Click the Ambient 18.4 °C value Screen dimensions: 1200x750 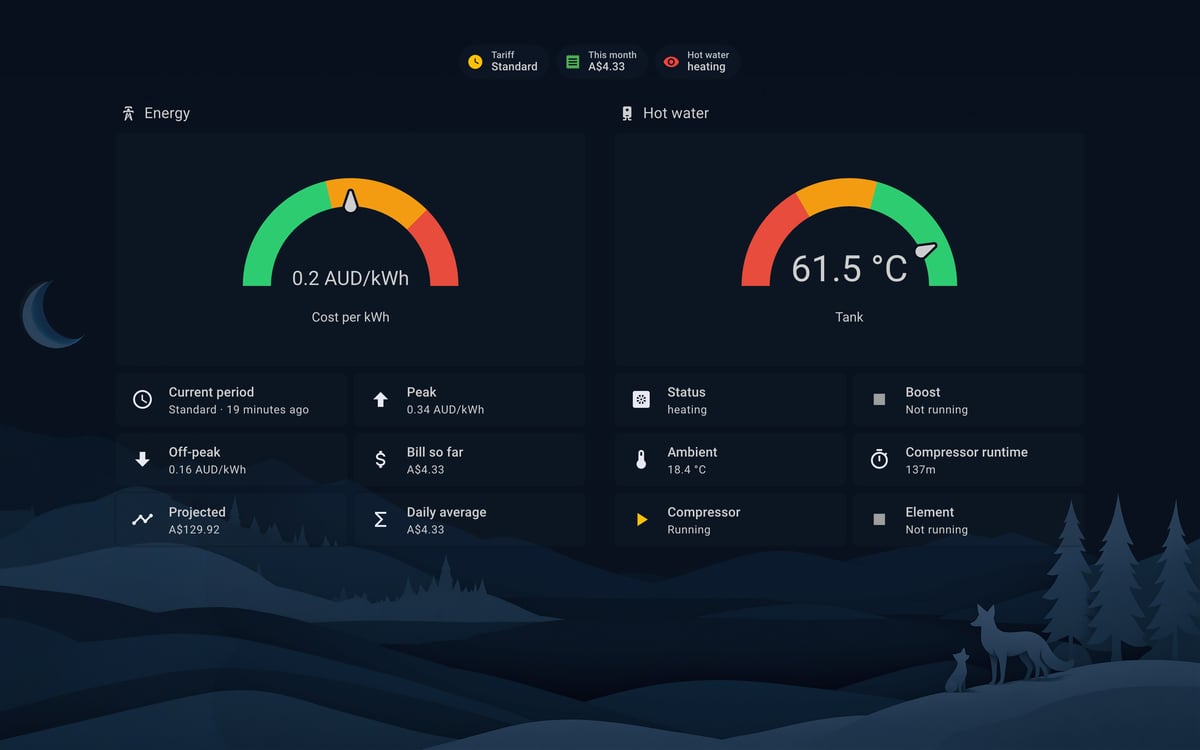(686, 470)
